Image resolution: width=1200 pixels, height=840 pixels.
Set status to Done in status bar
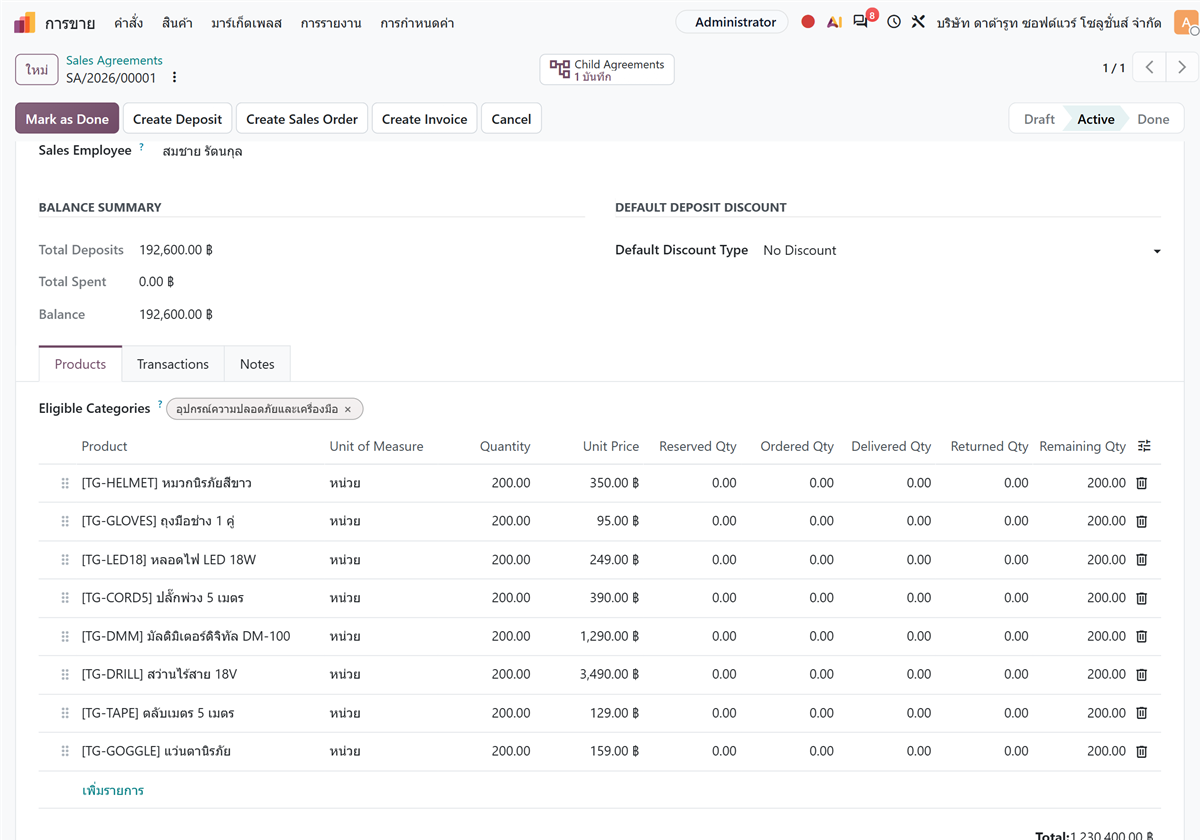coord(1152,119)
